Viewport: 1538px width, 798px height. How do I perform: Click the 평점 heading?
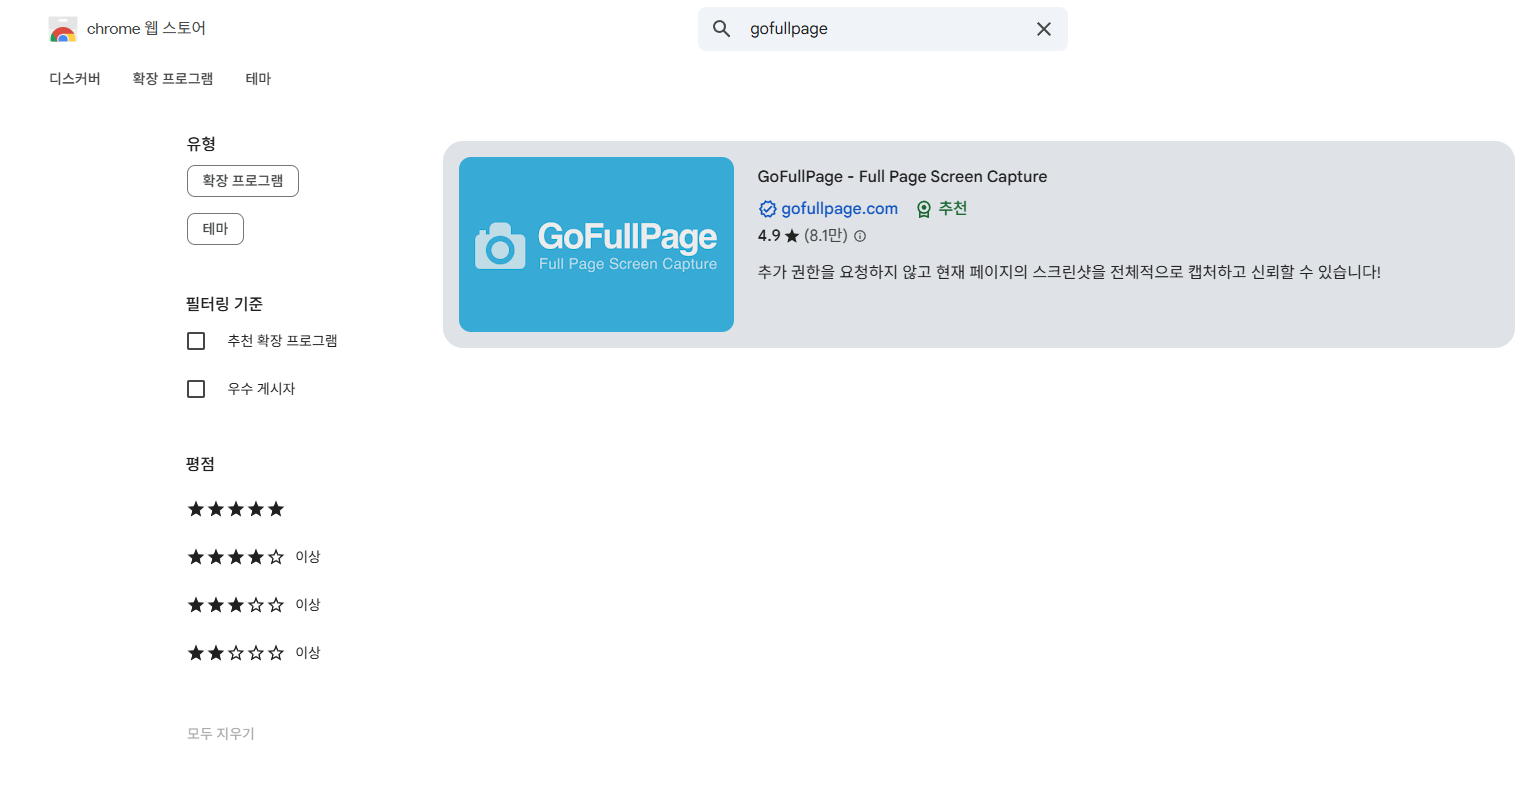coord(200,464)
